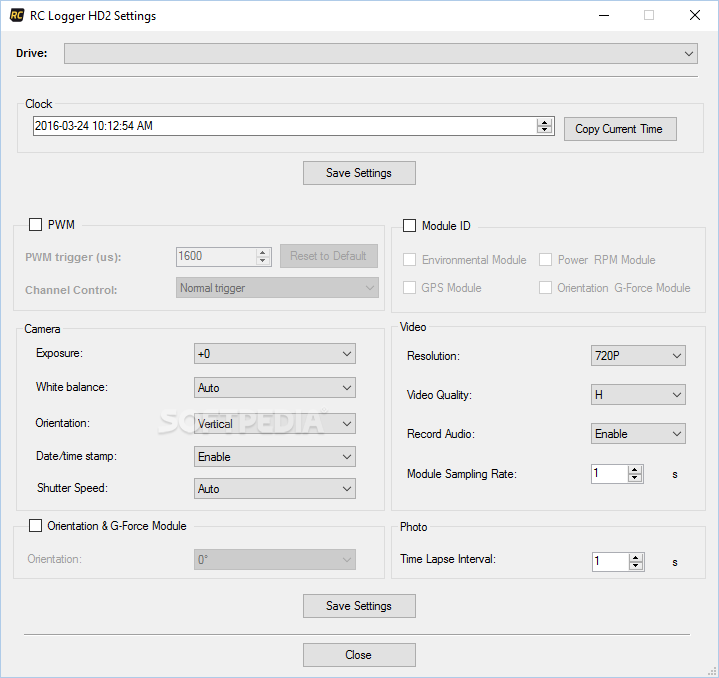
Task: Minimize the RC Logger settings window
Action: (604, 16)
